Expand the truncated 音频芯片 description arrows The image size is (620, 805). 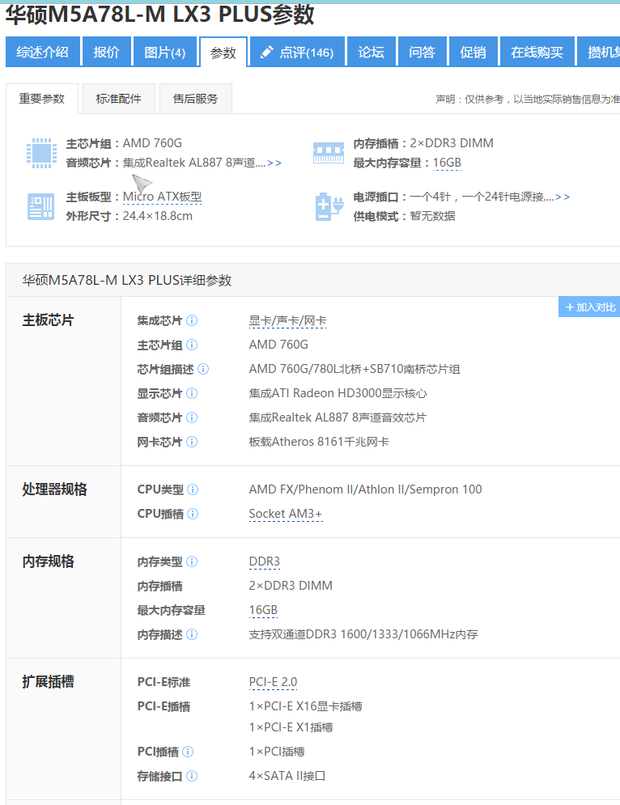275,163
